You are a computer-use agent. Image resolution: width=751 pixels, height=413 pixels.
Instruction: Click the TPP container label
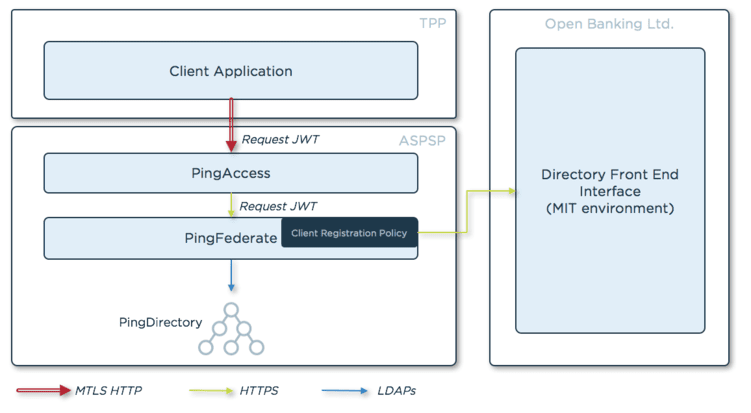[432, 23]
